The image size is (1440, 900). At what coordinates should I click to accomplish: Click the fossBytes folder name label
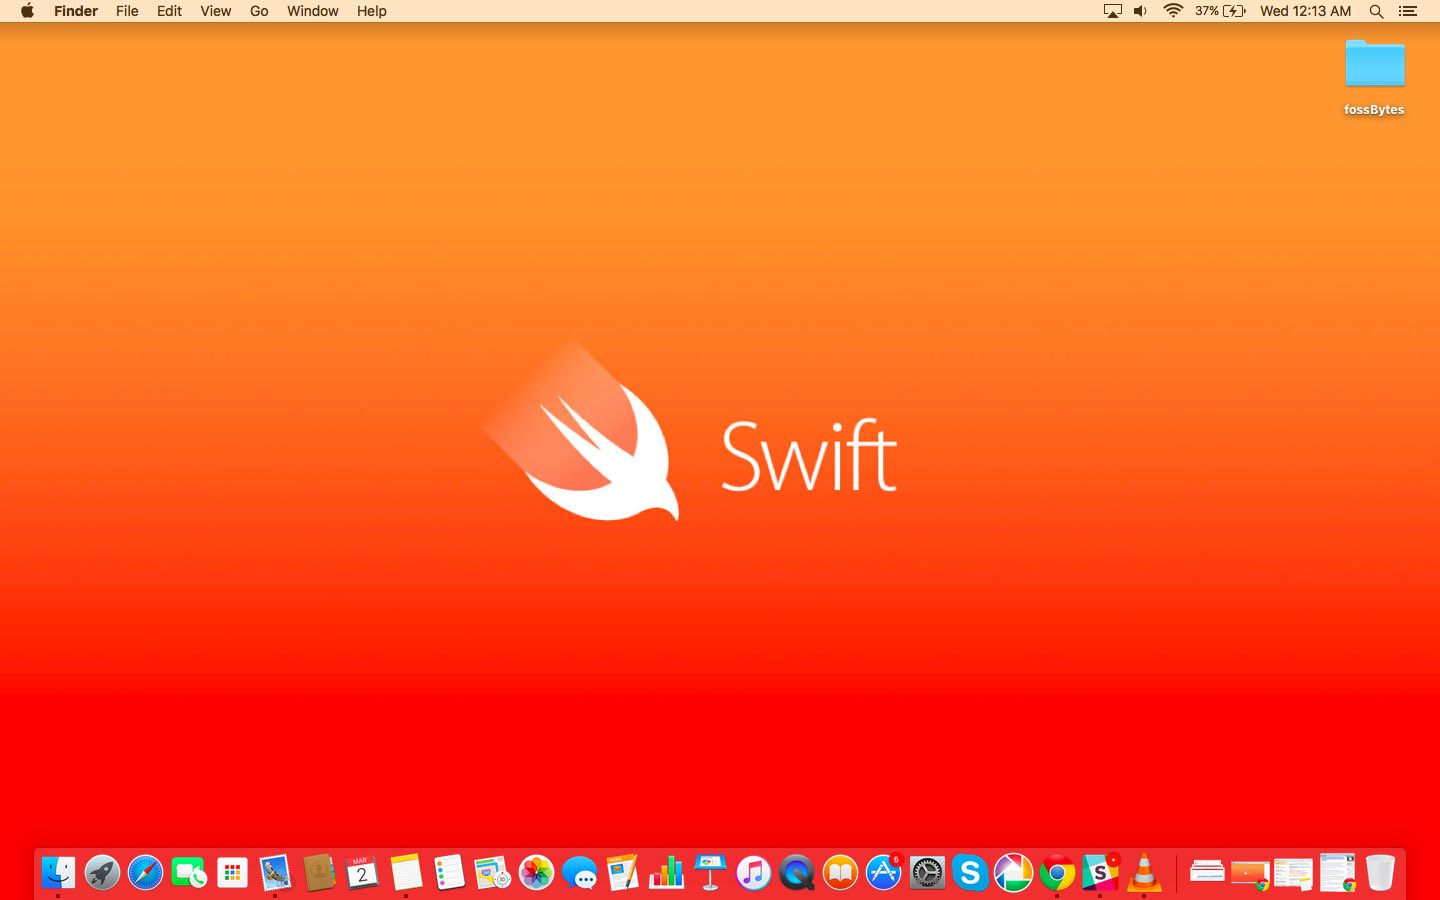(x=1374, y=110)
